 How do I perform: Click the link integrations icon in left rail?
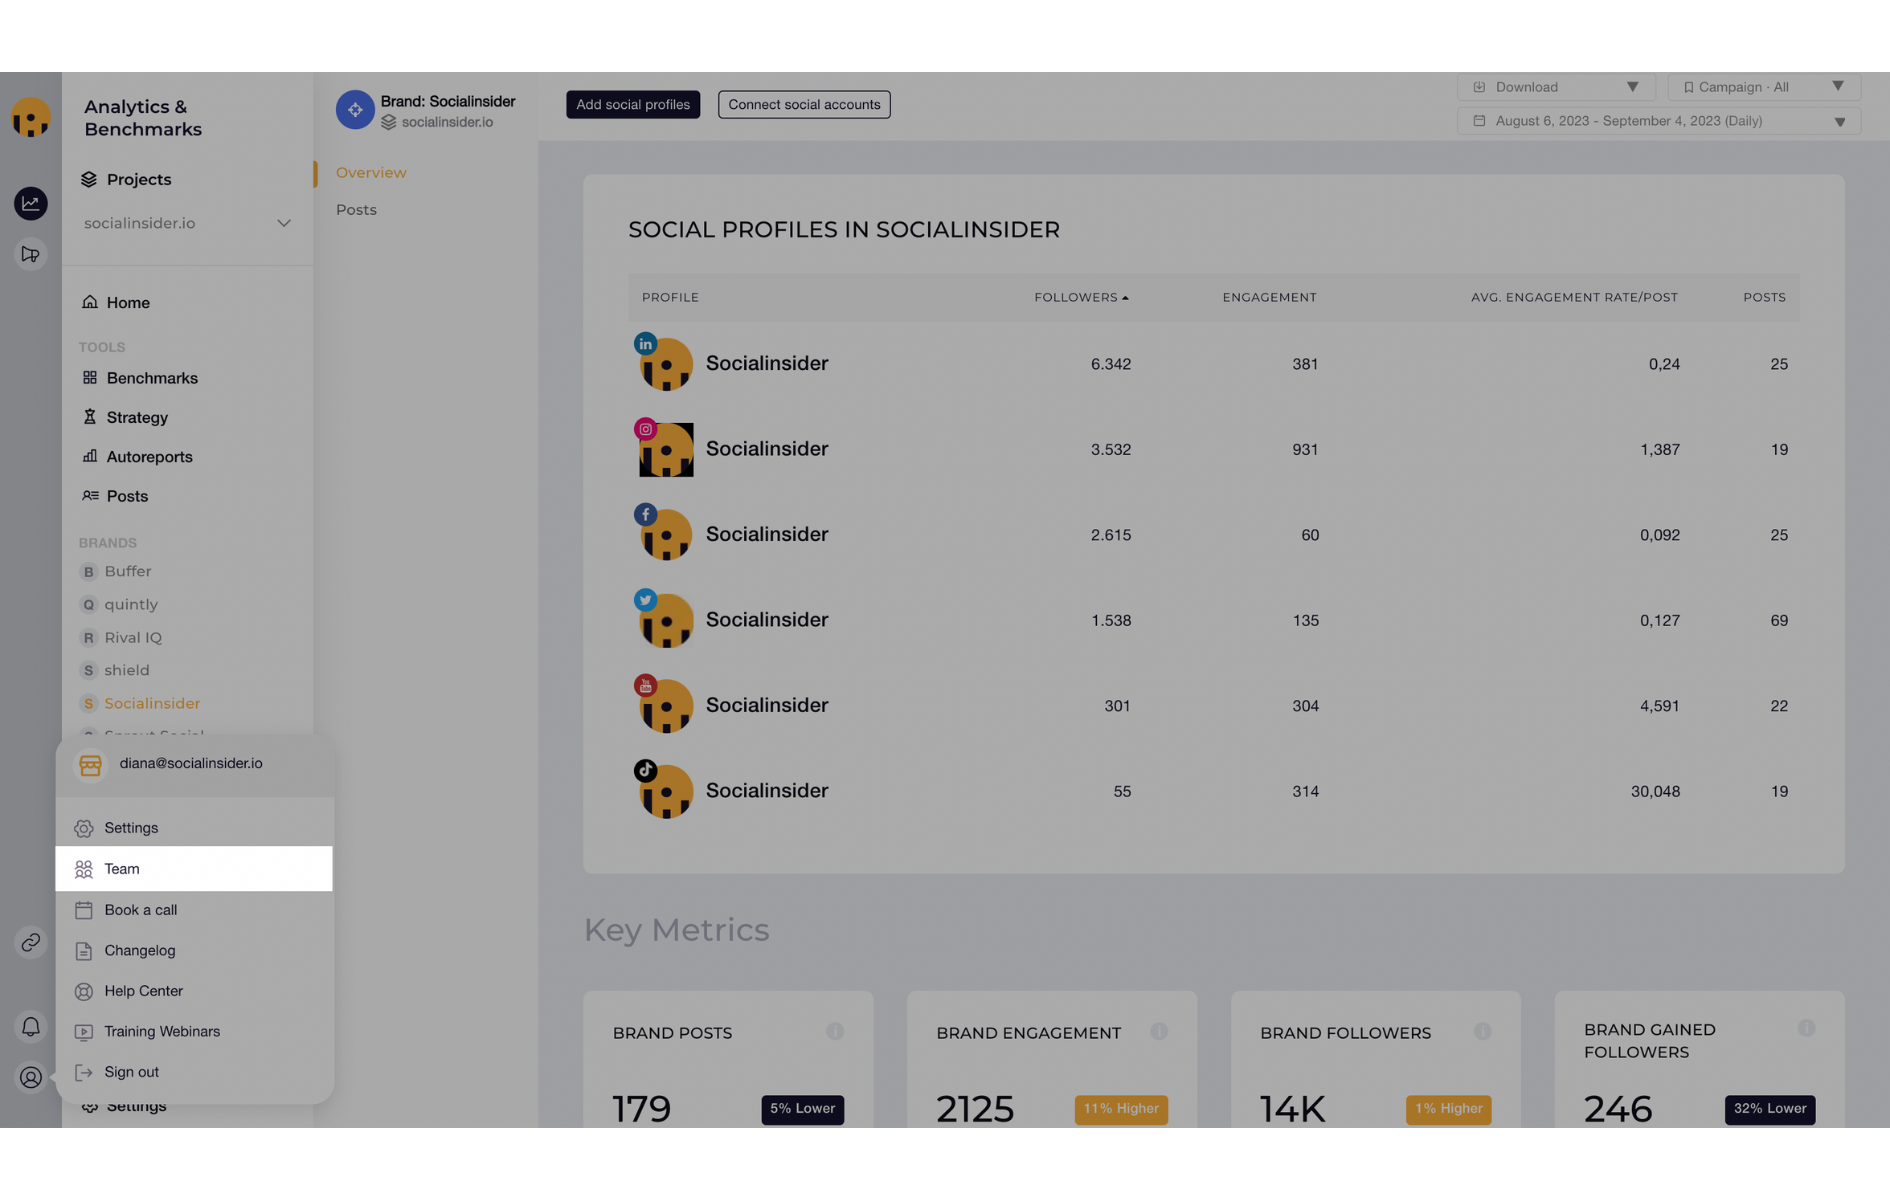tap(31, 943)
